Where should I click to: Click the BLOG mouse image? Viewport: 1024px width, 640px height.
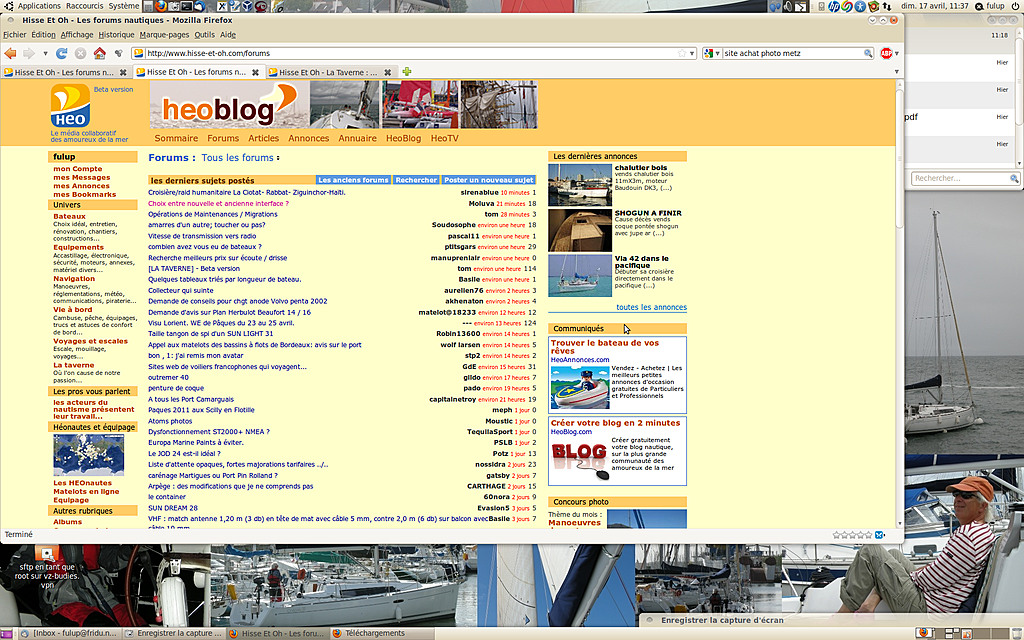579,460
